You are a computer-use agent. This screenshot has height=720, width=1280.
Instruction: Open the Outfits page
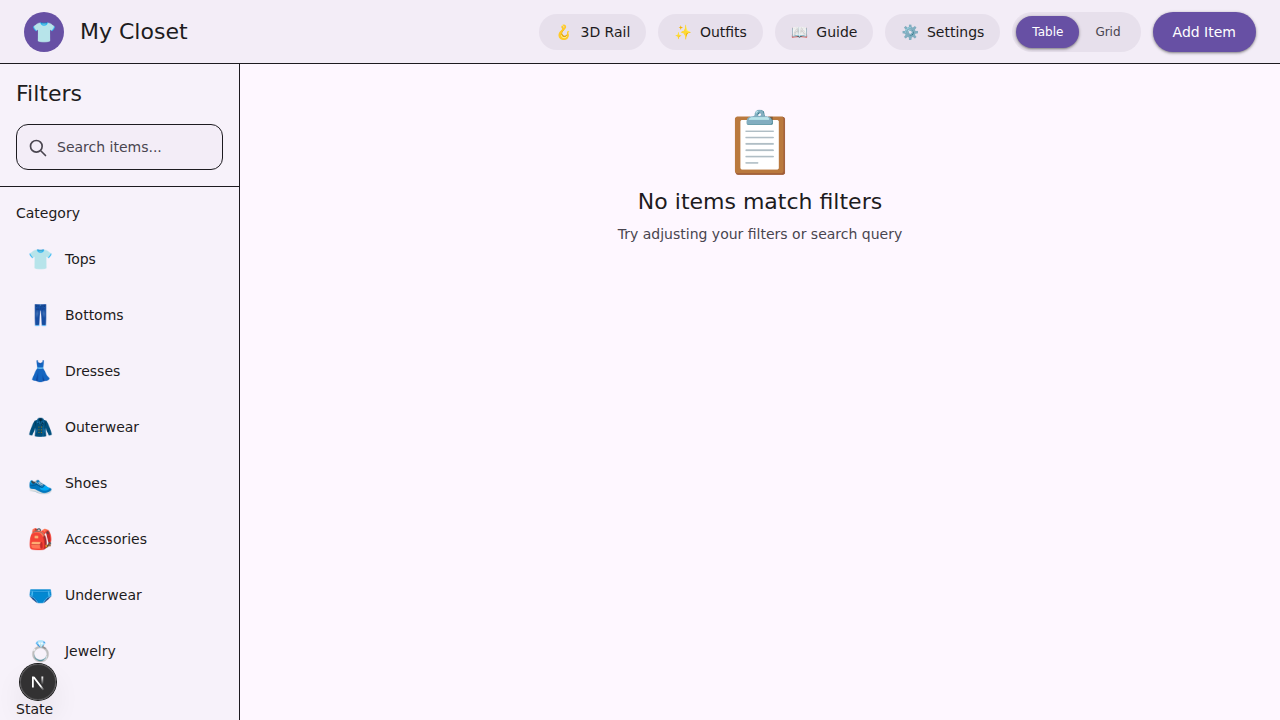(710, 31)
